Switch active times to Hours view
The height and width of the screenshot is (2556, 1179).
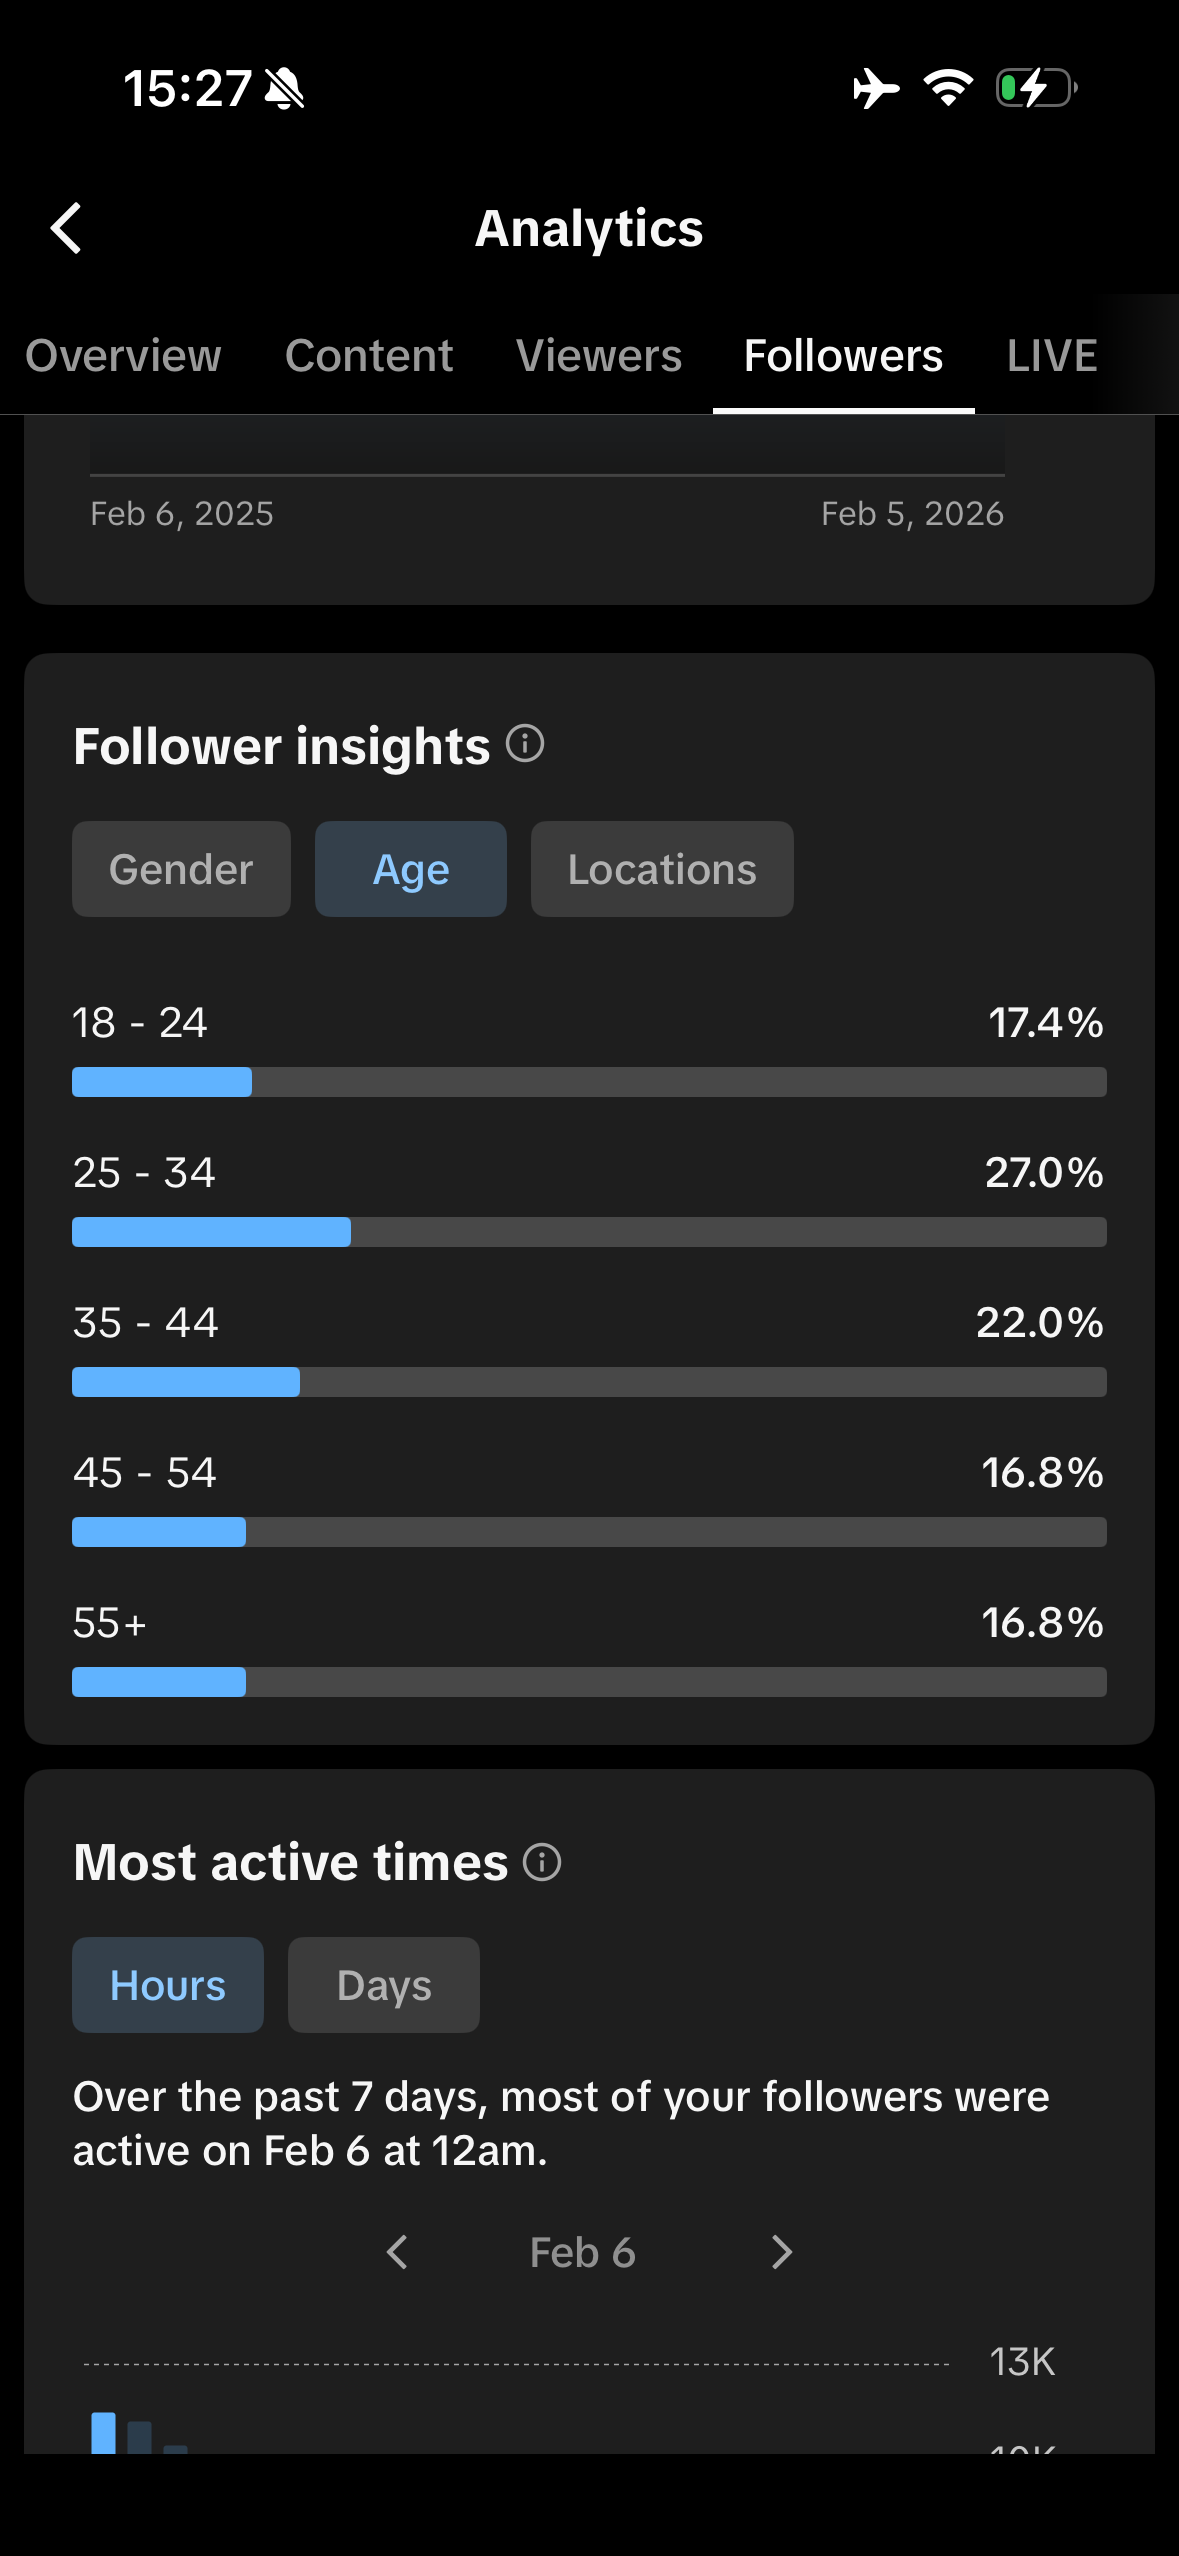click(x=168, y=1985)
